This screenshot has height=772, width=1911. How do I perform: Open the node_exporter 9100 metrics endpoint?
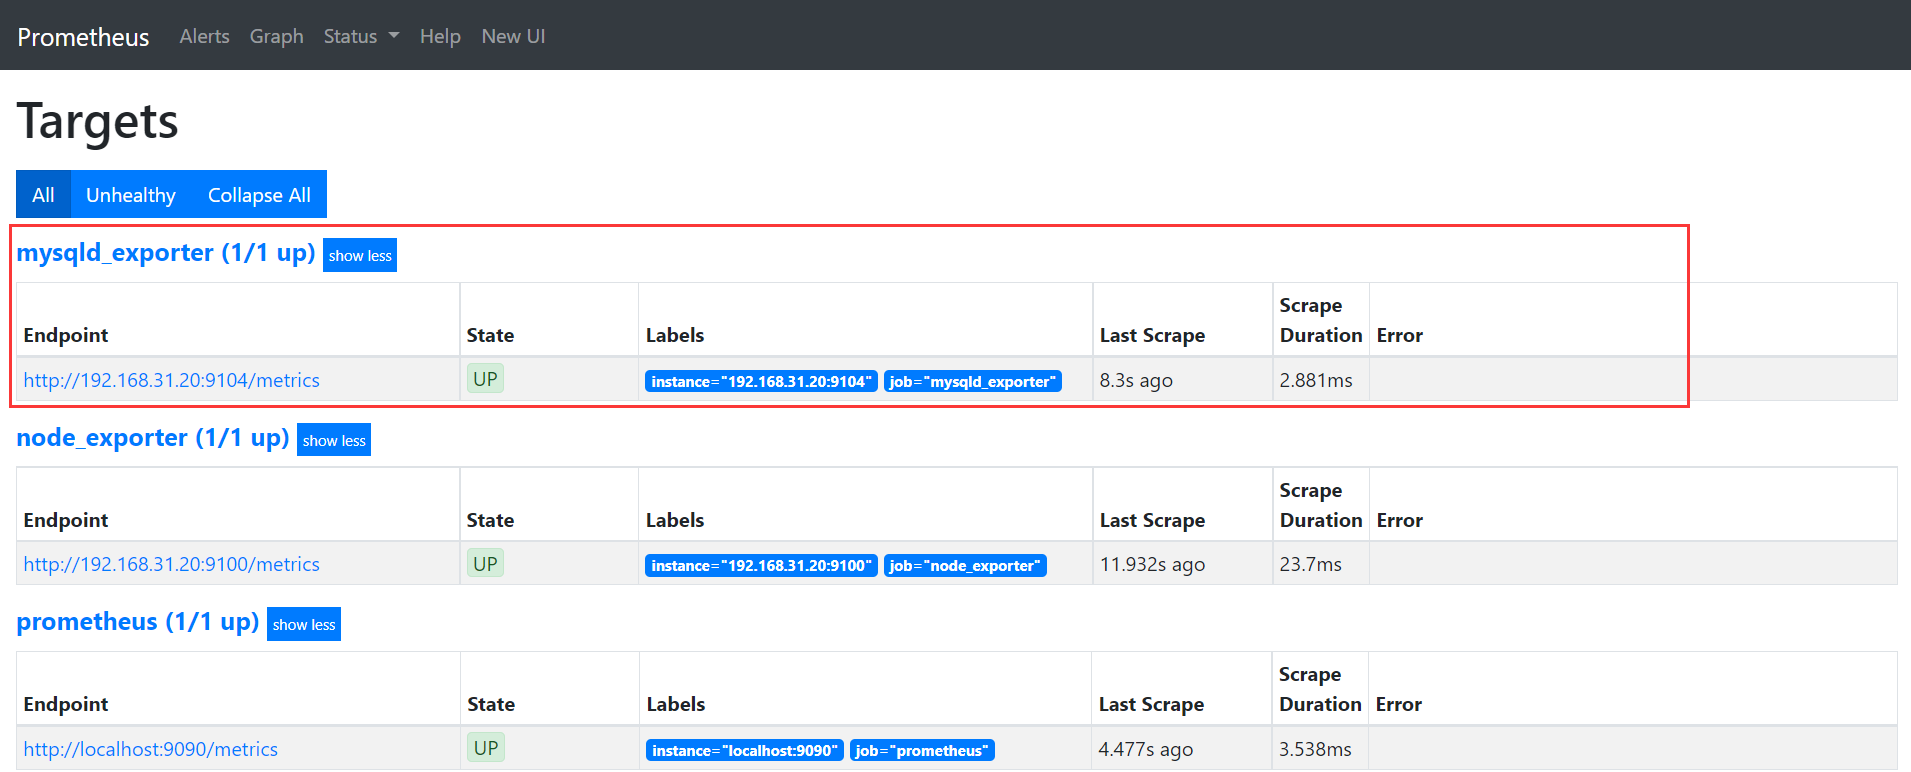pos(172,564)
